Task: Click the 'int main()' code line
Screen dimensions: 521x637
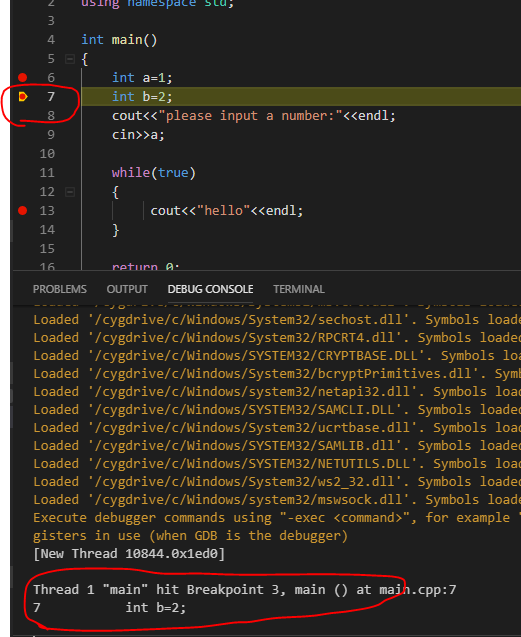Action: pyautogui.click(x=119, y=40)
